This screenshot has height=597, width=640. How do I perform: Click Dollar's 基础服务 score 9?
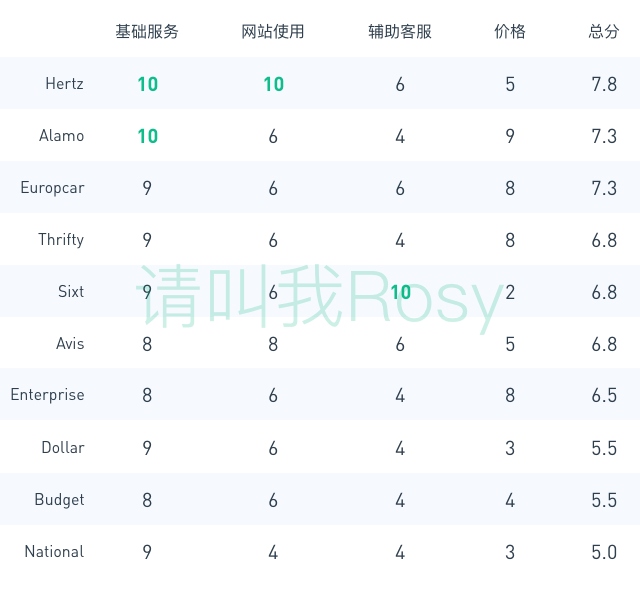pos(147,448)
